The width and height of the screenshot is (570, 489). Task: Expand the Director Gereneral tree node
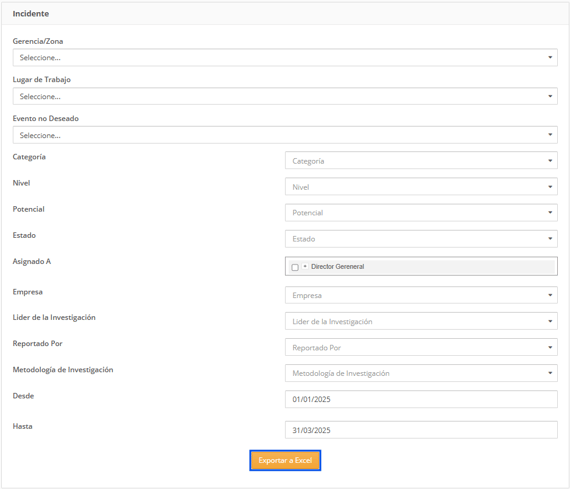(305, 266)
